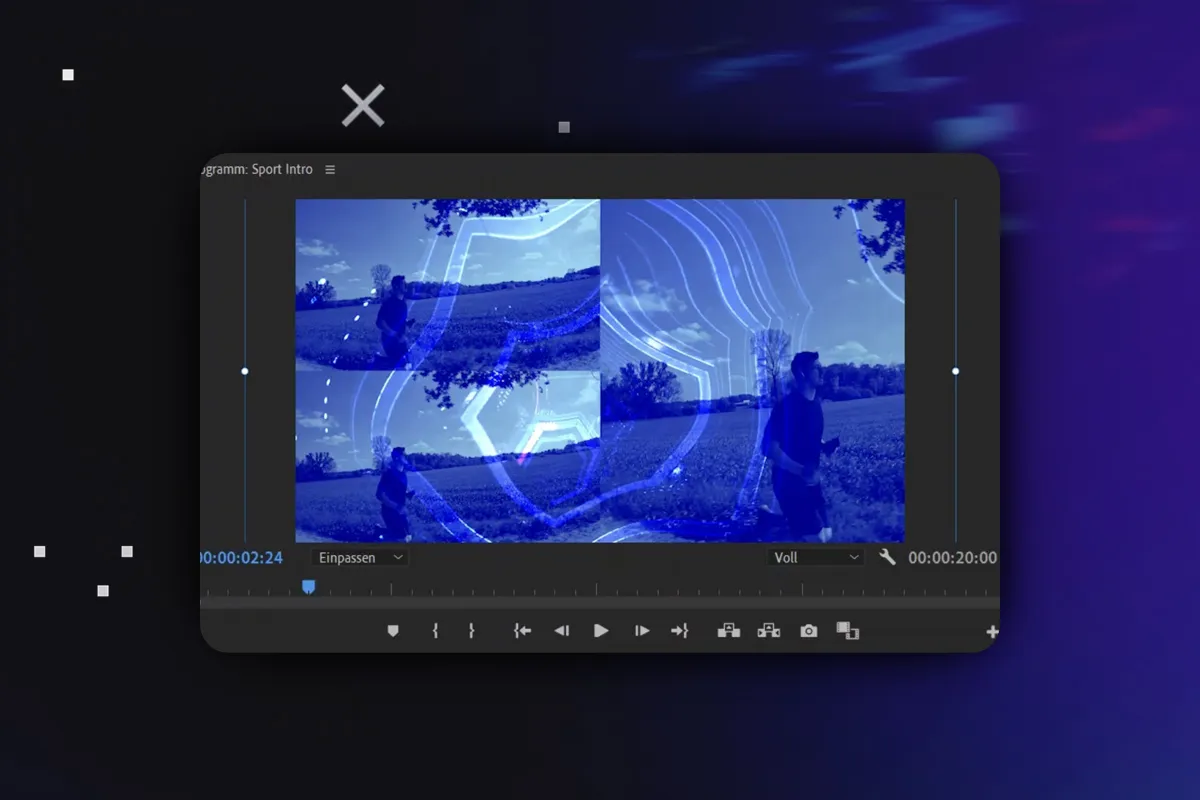Click the blue playhead marker on the ruler
The height and width of the screenshot is (800, 1200).
click(x=308, y=587)
